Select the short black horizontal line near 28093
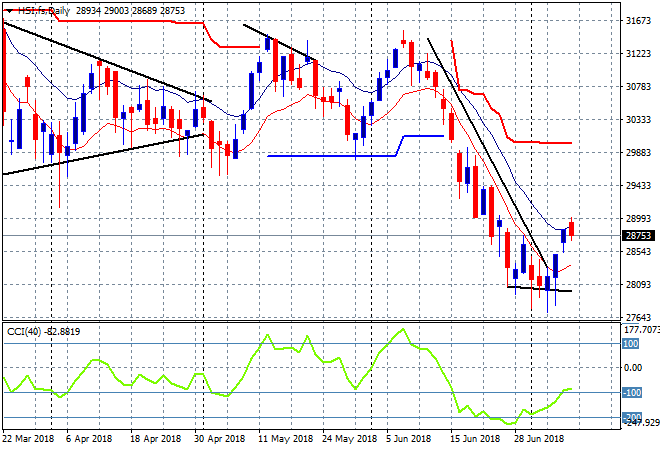The height and width of the screenshot is (450, 660). (540, 290)
